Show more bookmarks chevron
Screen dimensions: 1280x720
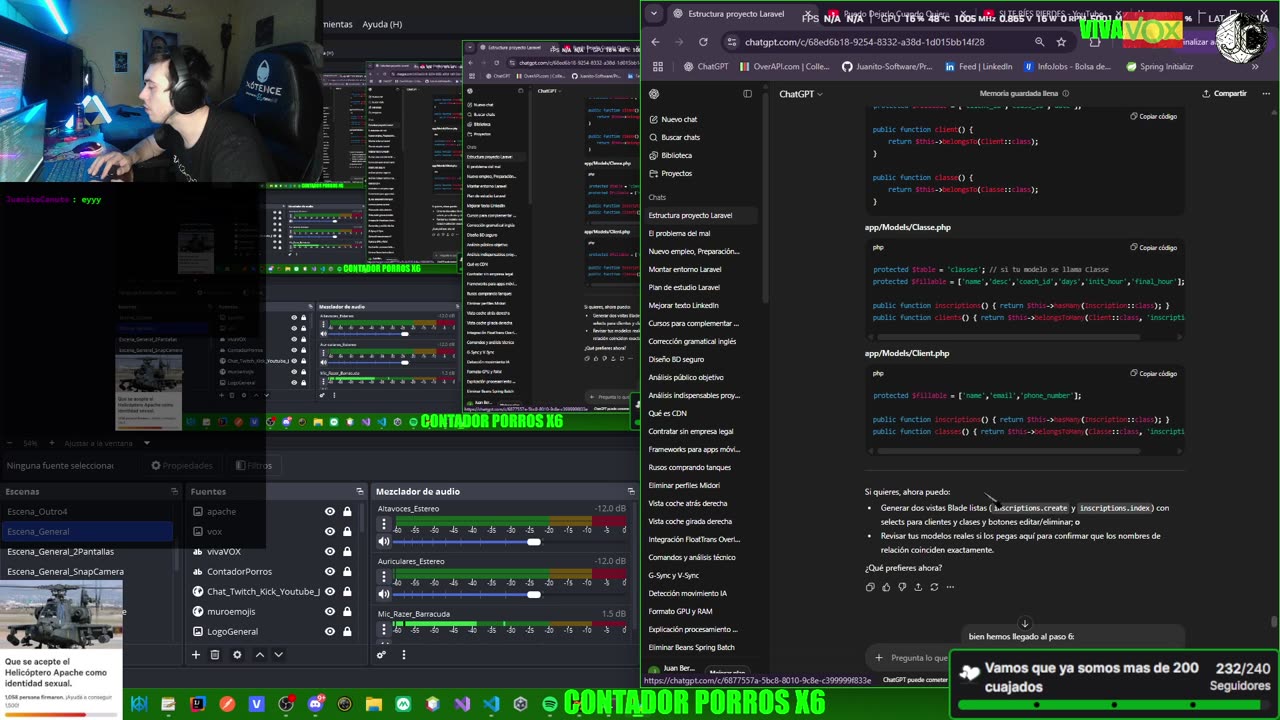[x=1255, y=67]
